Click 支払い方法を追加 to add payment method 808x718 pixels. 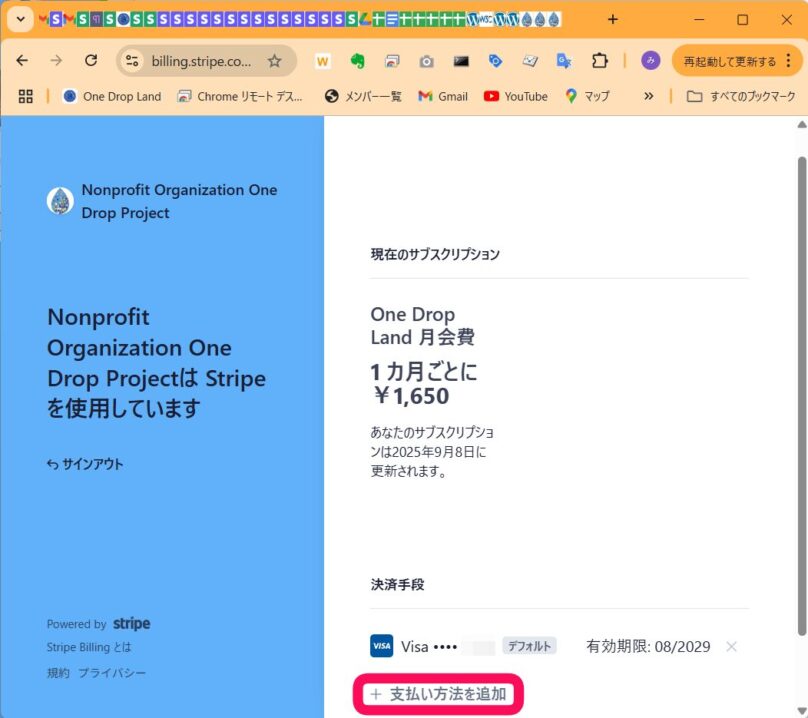[438, 694]
